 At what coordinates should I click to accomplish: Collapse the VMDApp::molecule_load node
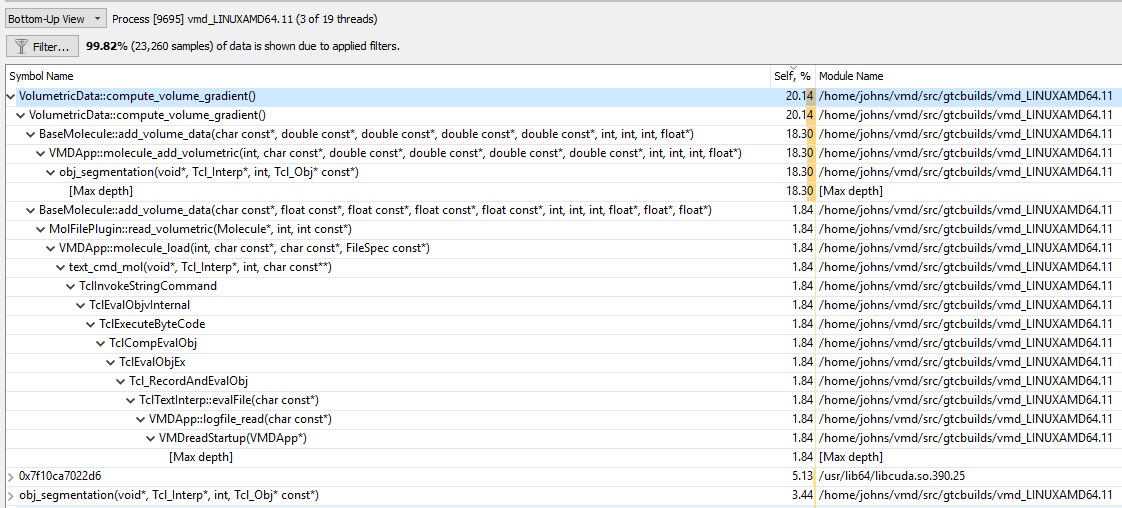pyautogui.click(x=50, y=248)
